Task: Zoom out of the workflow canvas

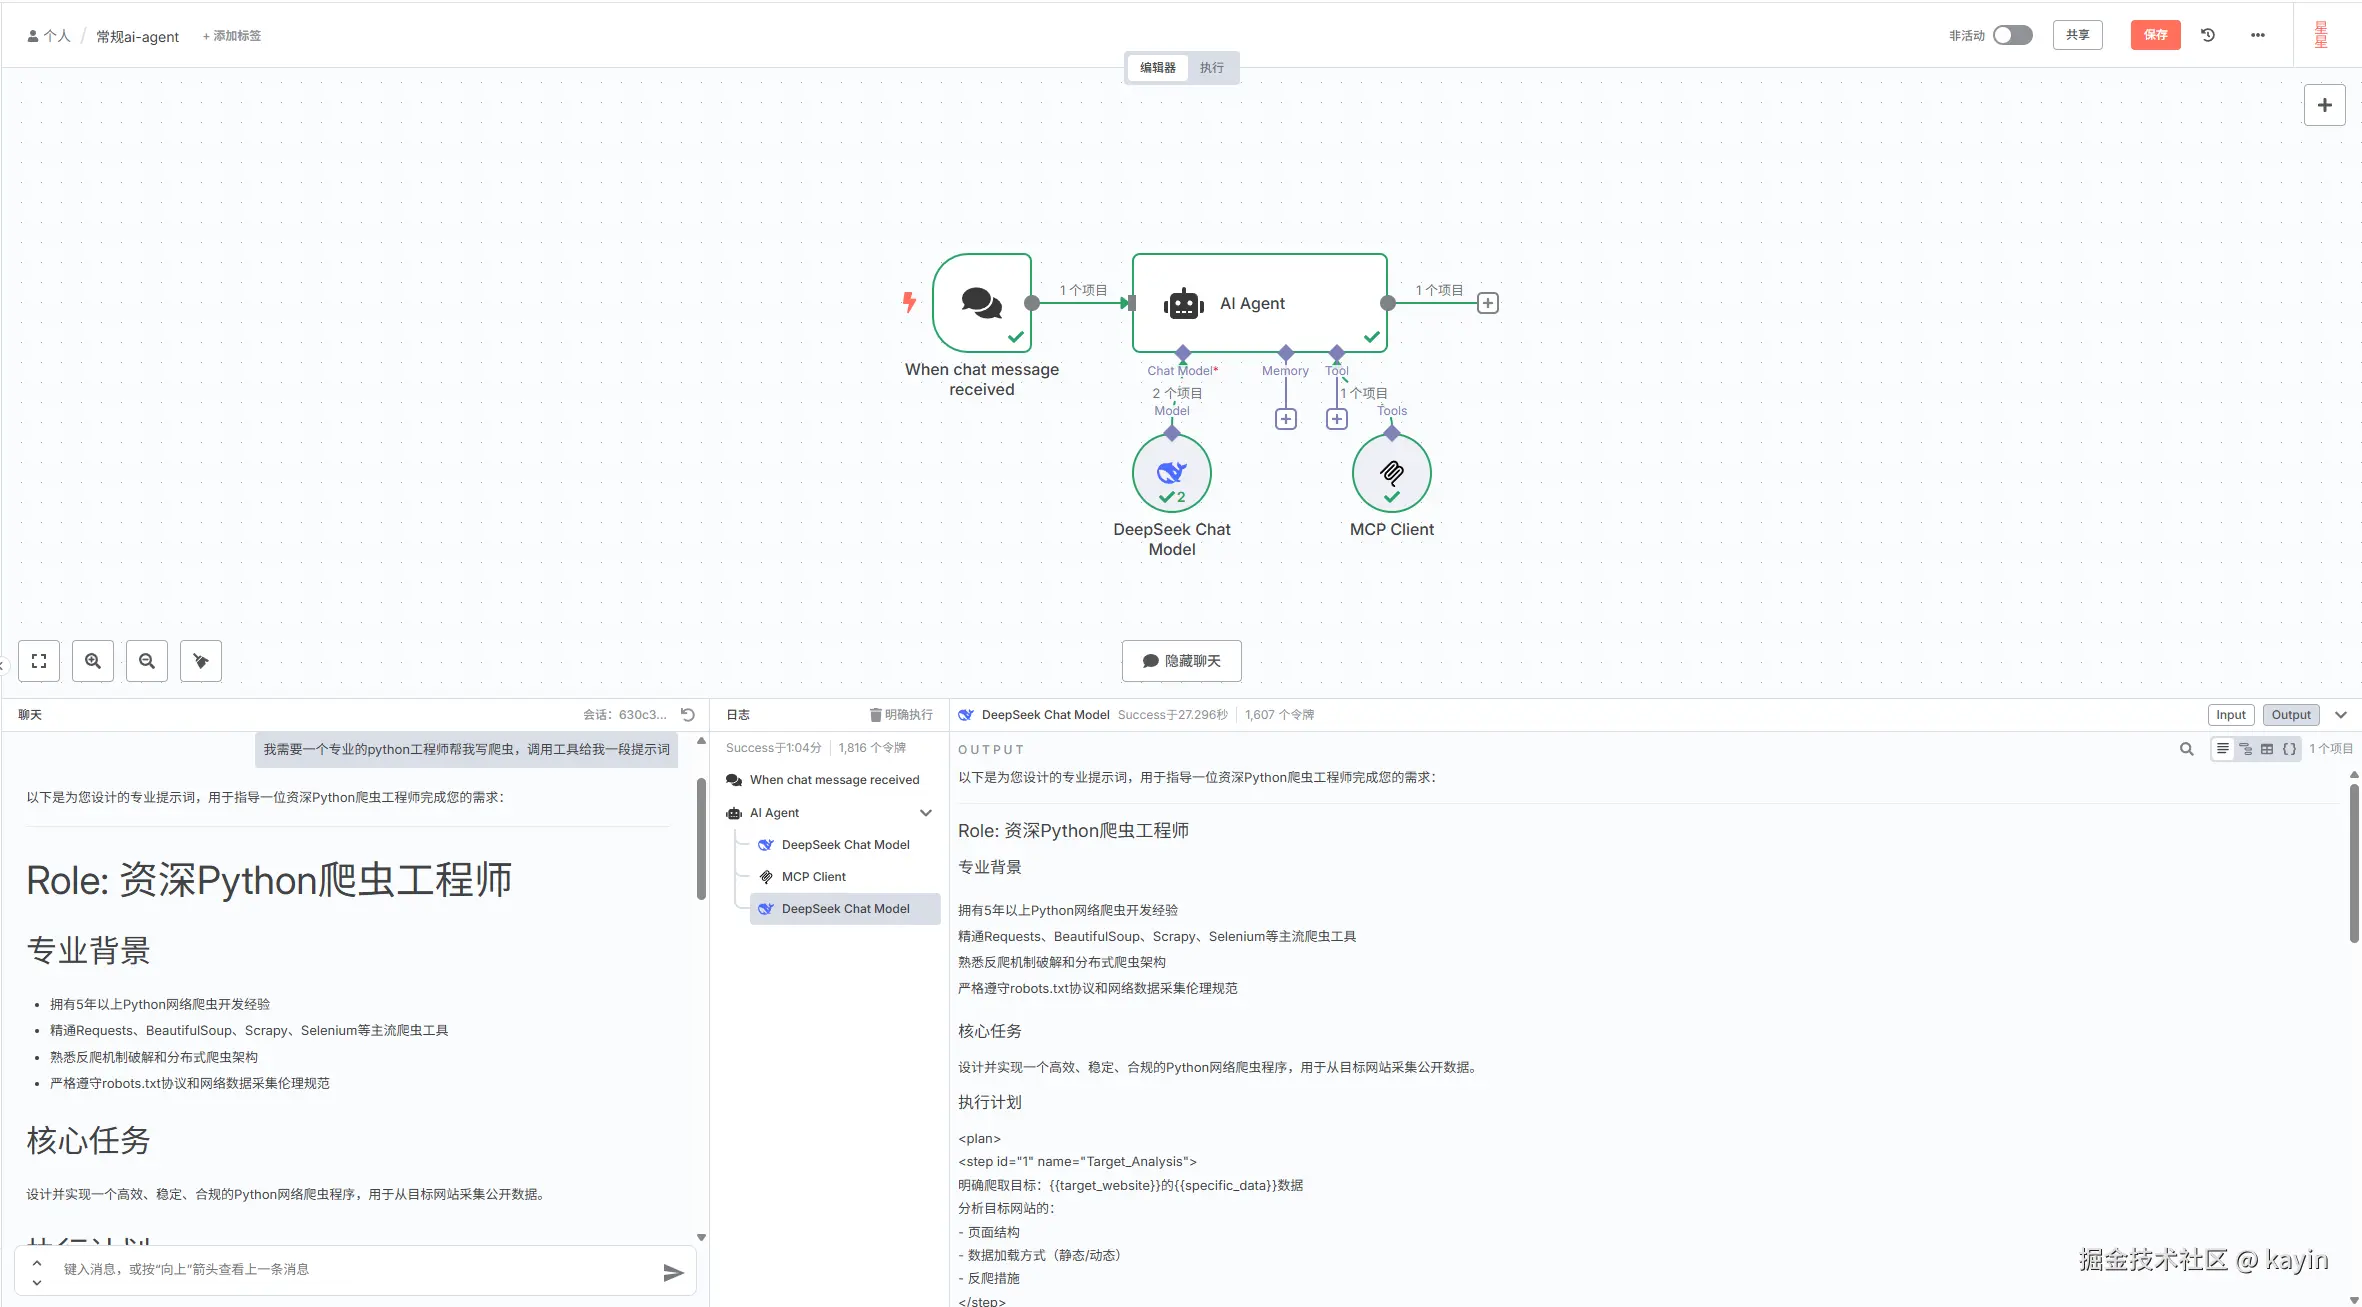Action: coord(147,661)
